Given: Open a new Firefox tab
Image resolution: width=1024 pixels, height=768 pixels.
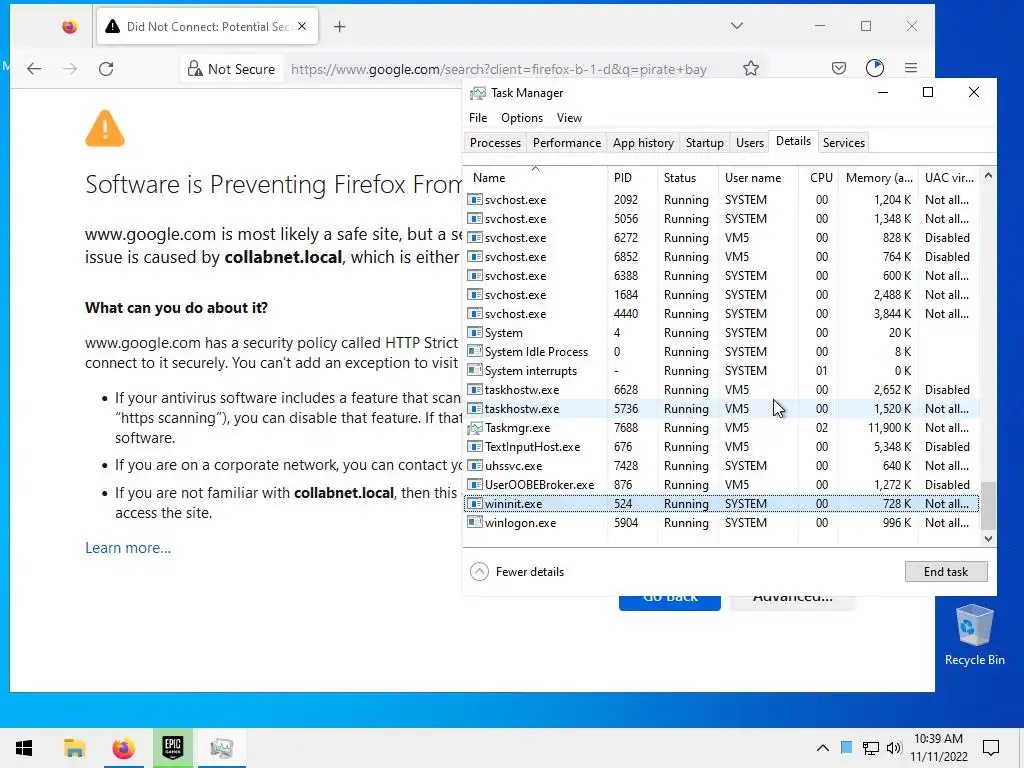Looking at the screenshot, I should (x=340, y=27).
